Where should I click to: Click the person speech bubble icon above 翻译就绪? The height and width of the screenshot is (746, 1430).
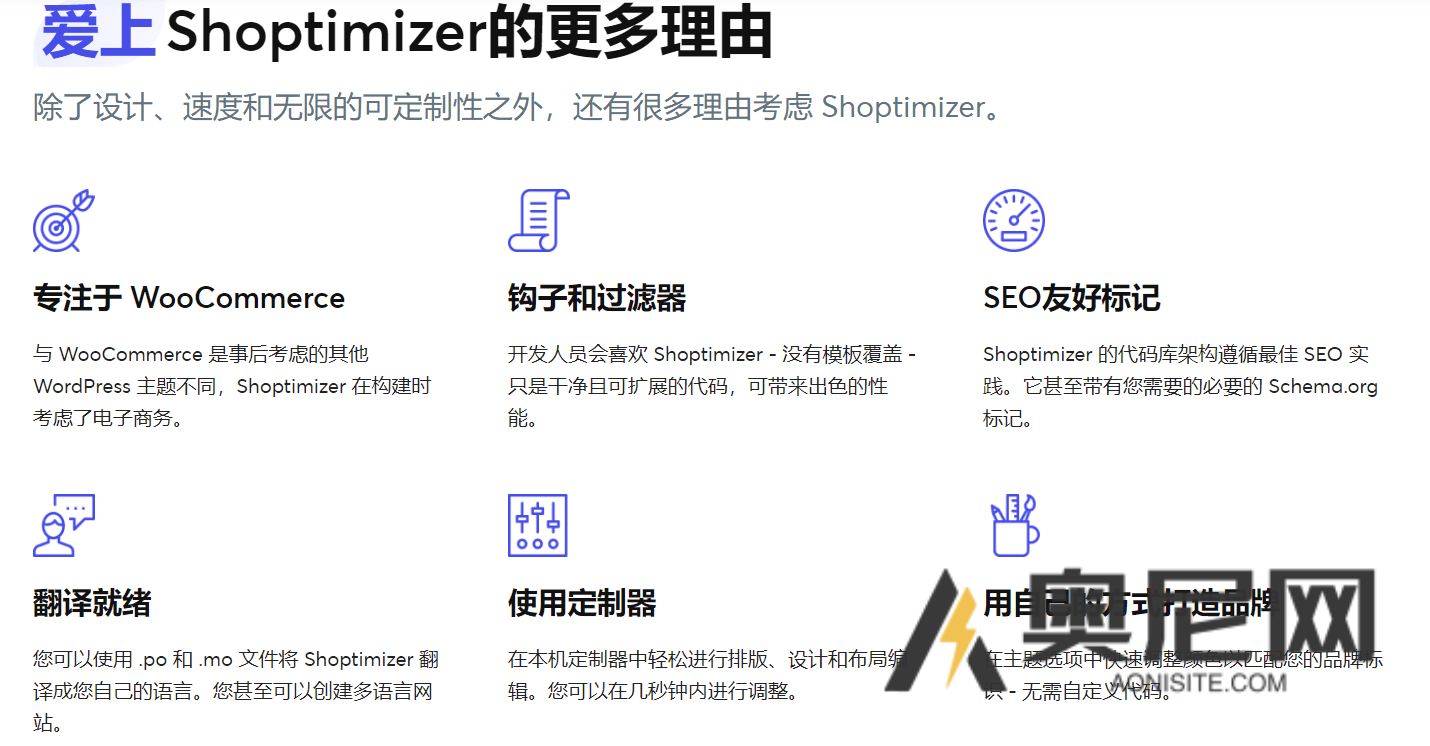[x=64, y=525]
